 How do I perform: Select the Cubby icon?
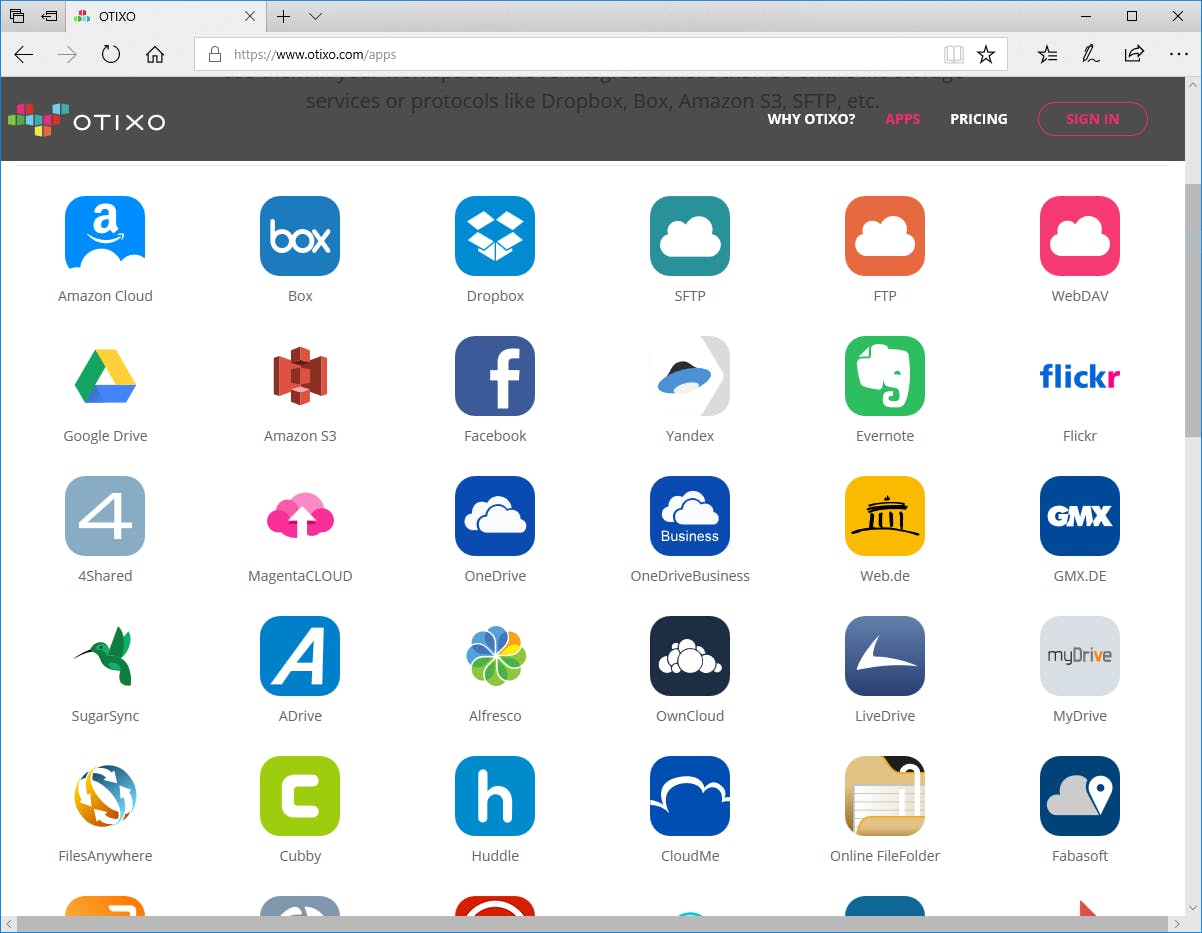tap(300, 796)
